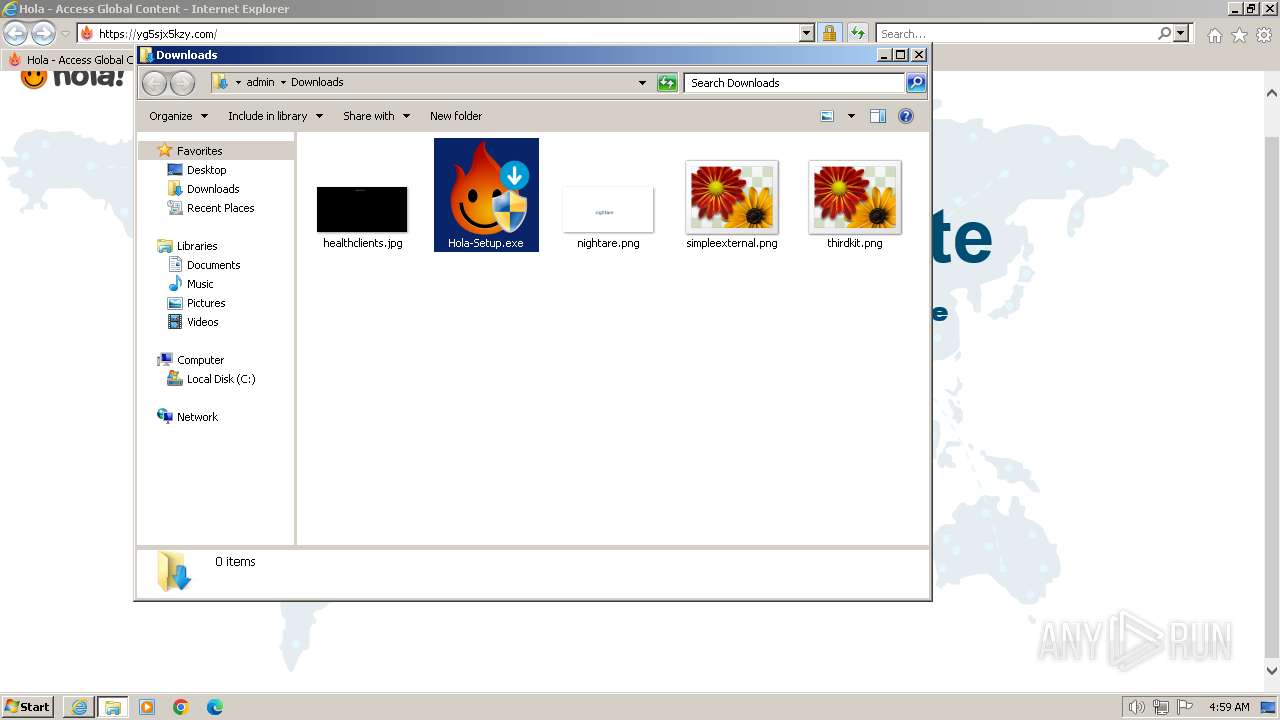
Task: Click taskbar clock 4:59 AM
Action: click(x=1229, y=707)
